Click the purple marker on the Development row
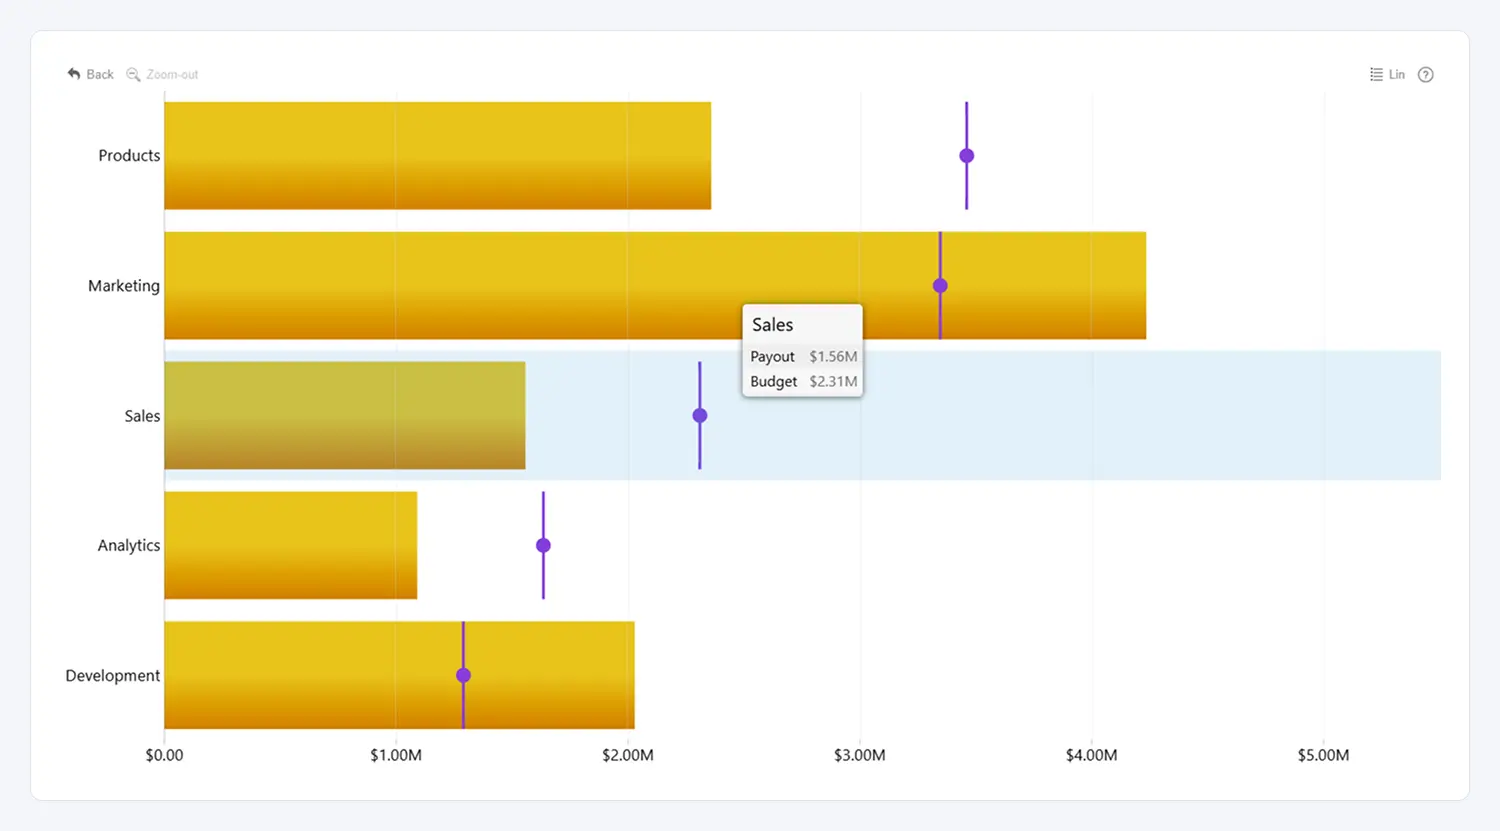This screenshot has width=1500, height=831. point(463,675)
